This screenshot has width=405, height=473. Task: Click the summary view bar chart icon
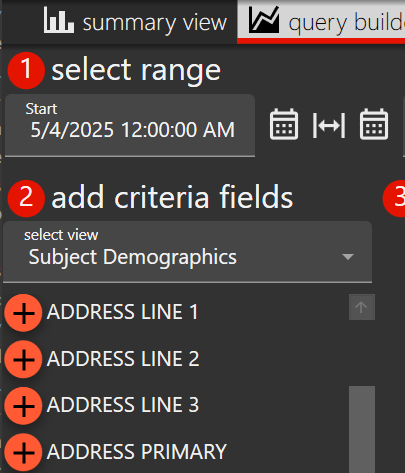pyautogui.click(x=59, y=21)
